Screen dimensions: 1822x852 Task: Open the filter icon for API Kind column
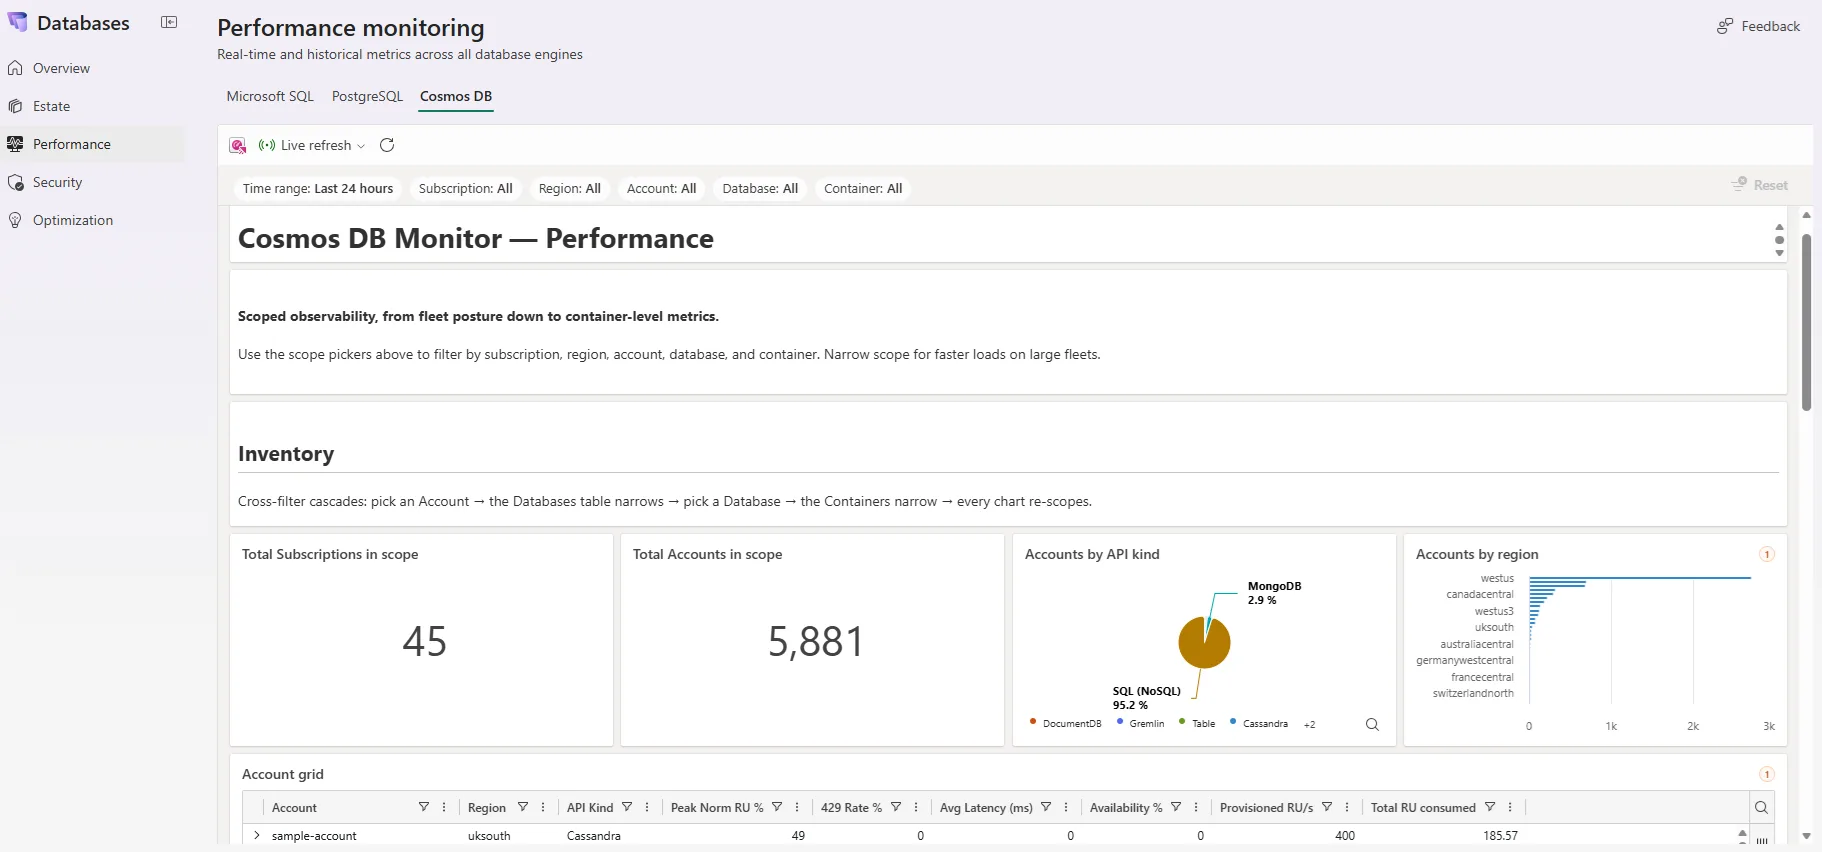coord(627,807)
